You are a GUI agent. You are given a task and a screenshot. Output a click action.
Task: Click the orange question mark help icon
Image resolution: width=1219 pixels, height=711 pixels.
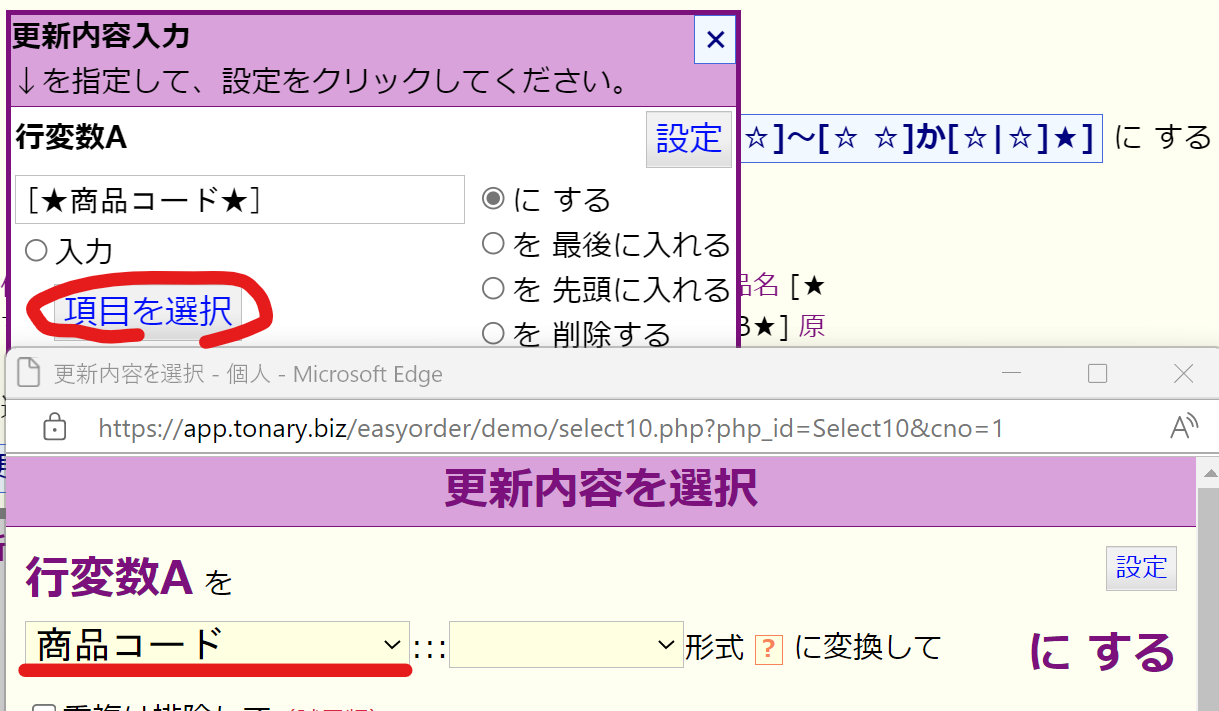(x=768, y=648)
